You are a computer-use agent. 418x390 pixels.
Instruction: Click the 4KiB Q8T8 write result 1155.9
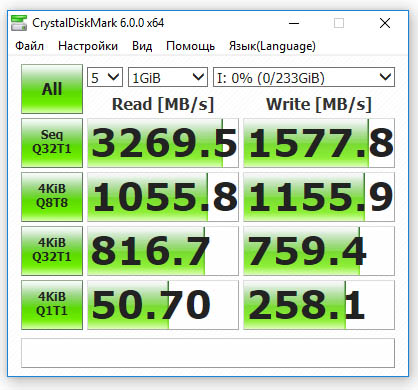319,197
